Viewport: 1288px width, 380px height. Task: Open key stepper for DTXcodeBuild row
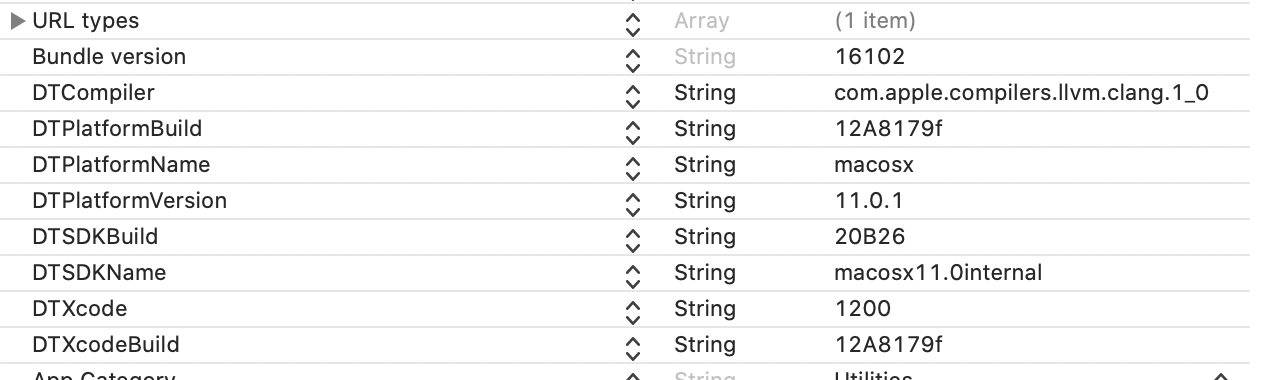[x=631, y=345]
